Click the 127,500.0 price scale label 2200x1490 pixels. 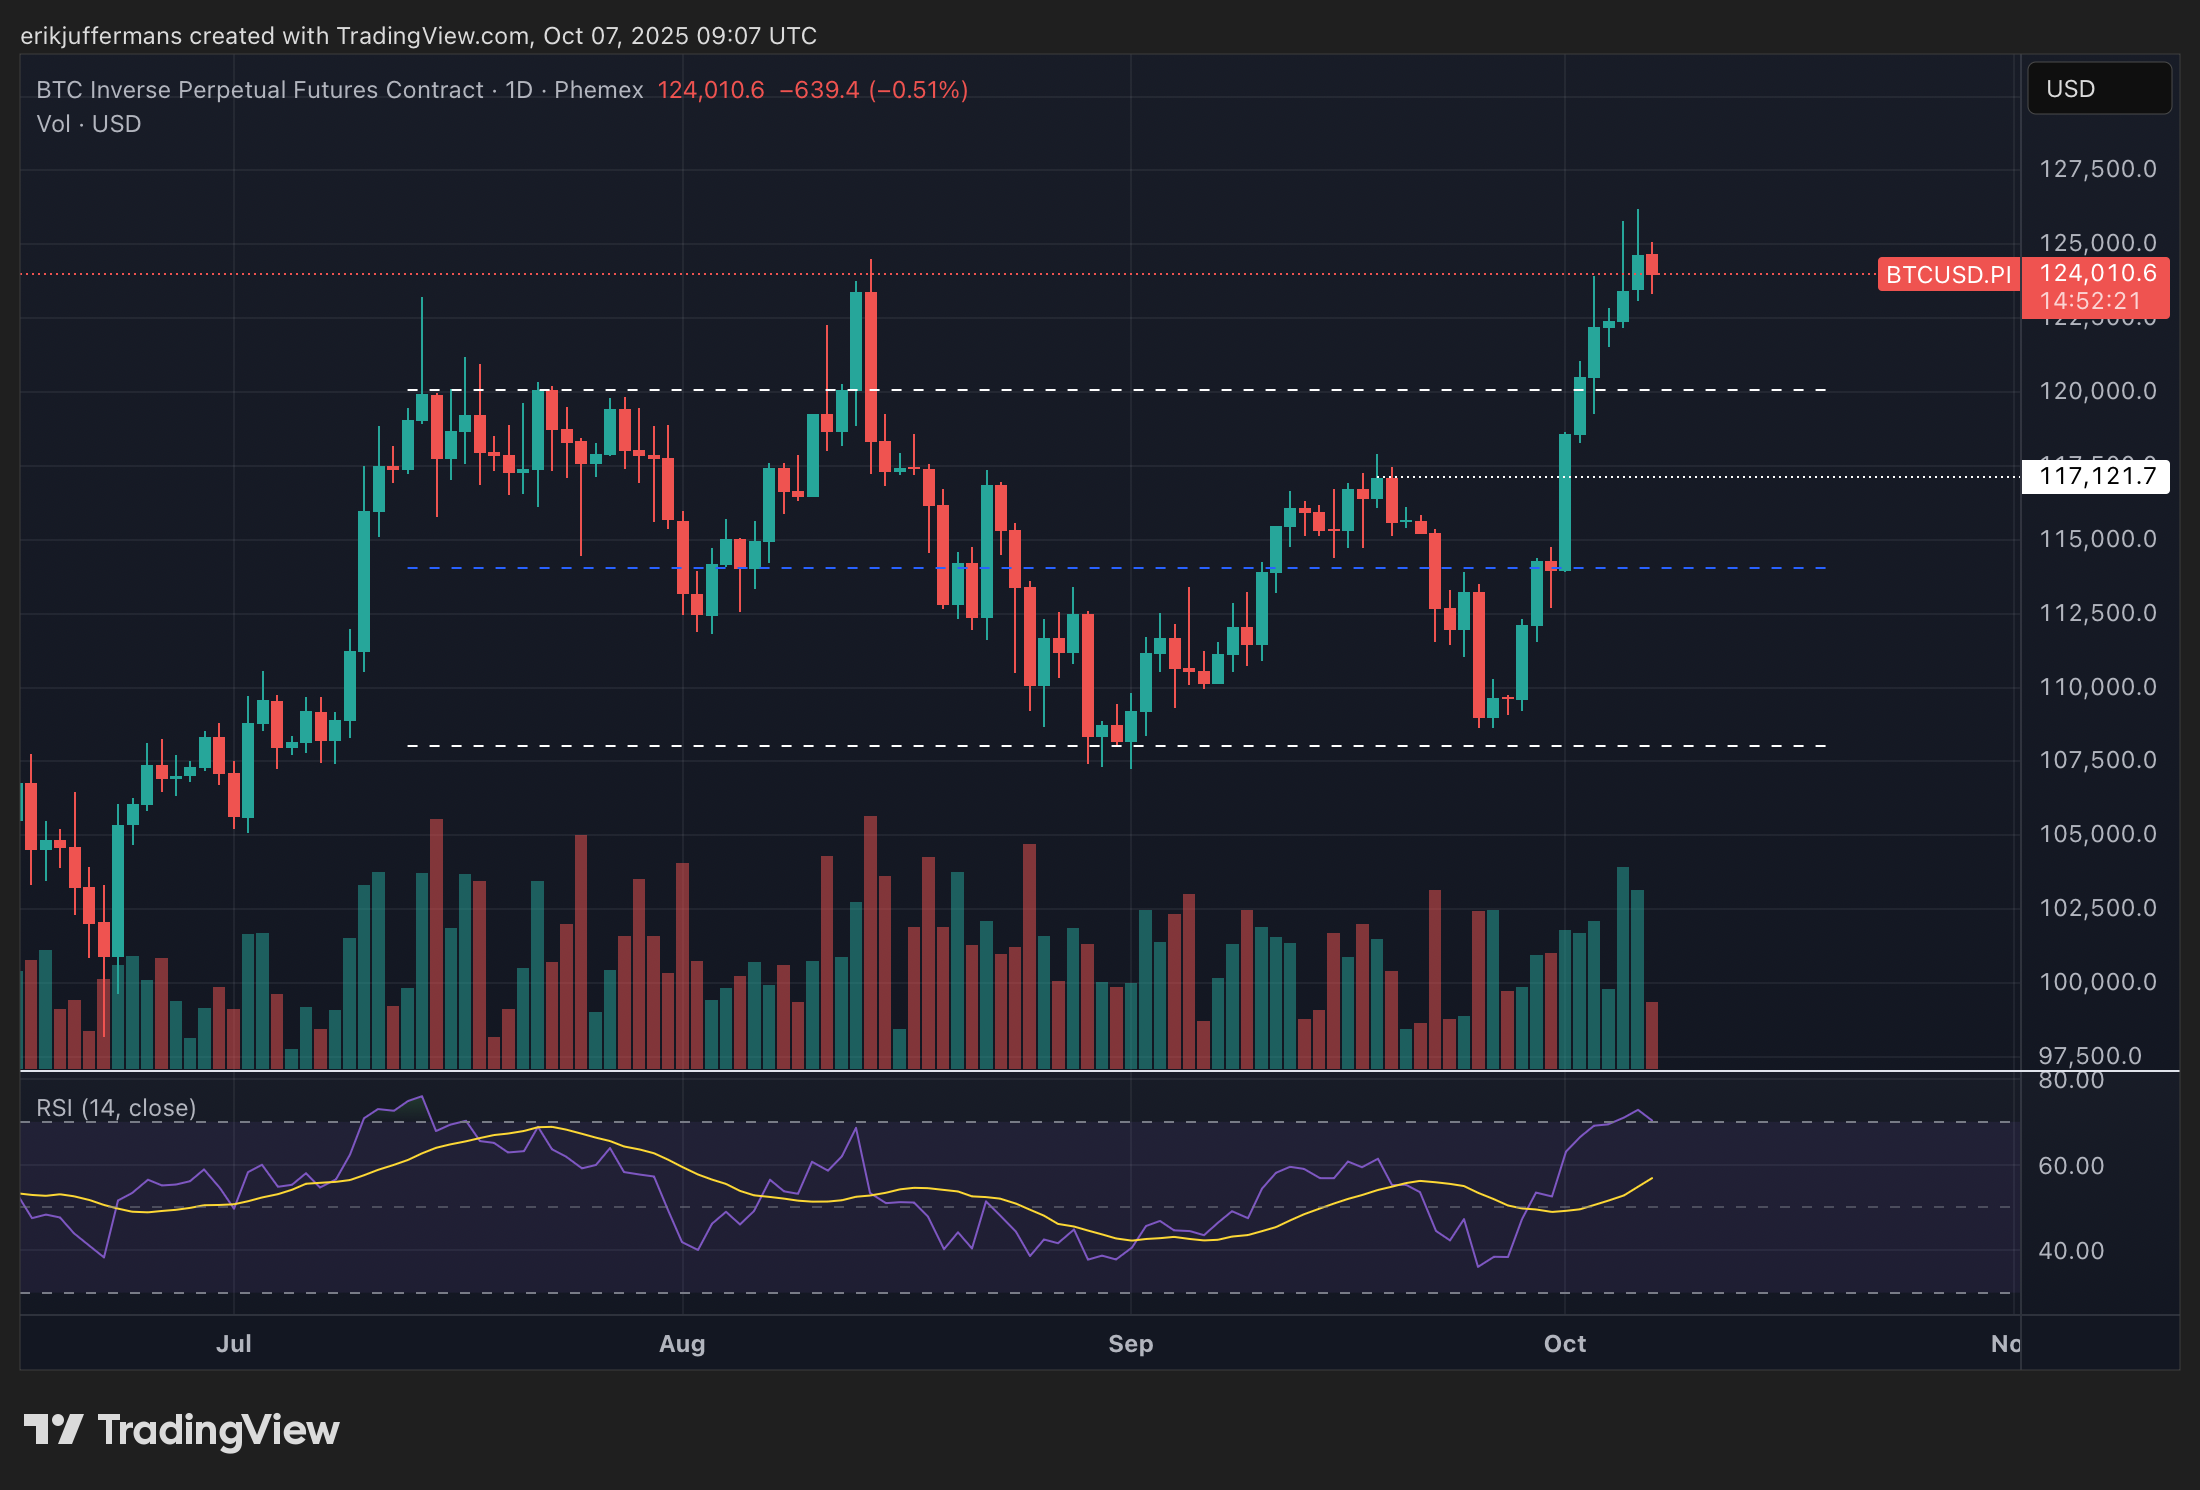[x=2097, y=169]
